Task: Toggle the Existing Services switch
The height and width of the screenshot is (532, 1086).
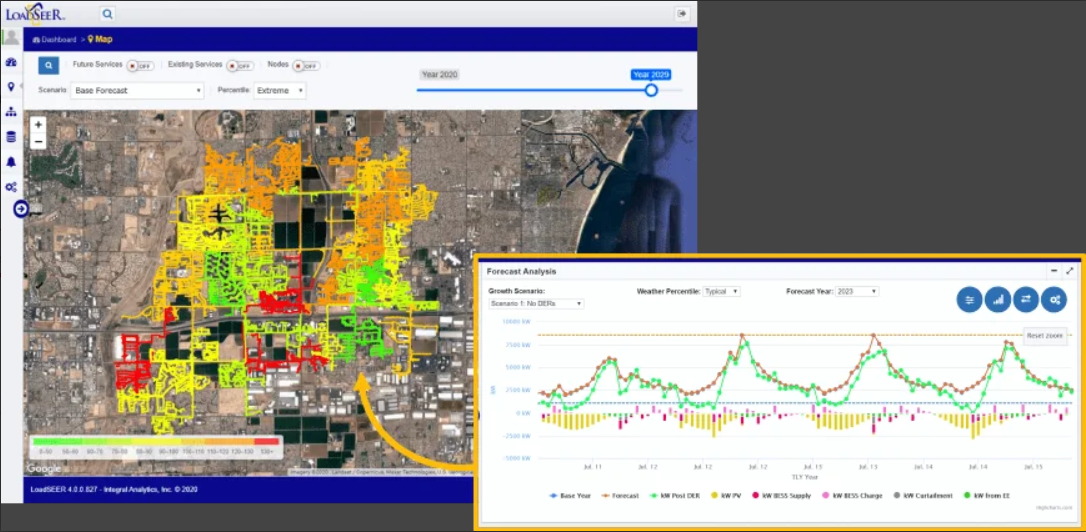Action: (241, 66)
